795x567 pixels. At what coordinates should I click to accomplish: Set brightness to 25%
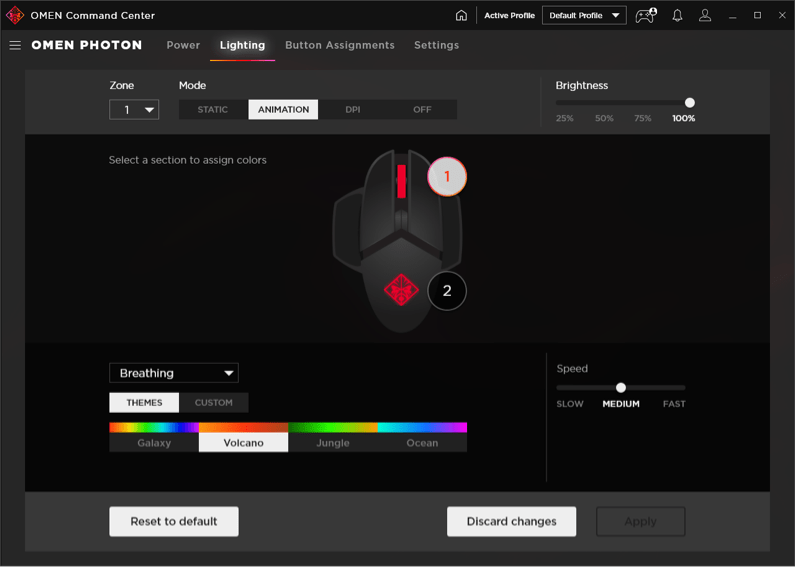(564, 119)
